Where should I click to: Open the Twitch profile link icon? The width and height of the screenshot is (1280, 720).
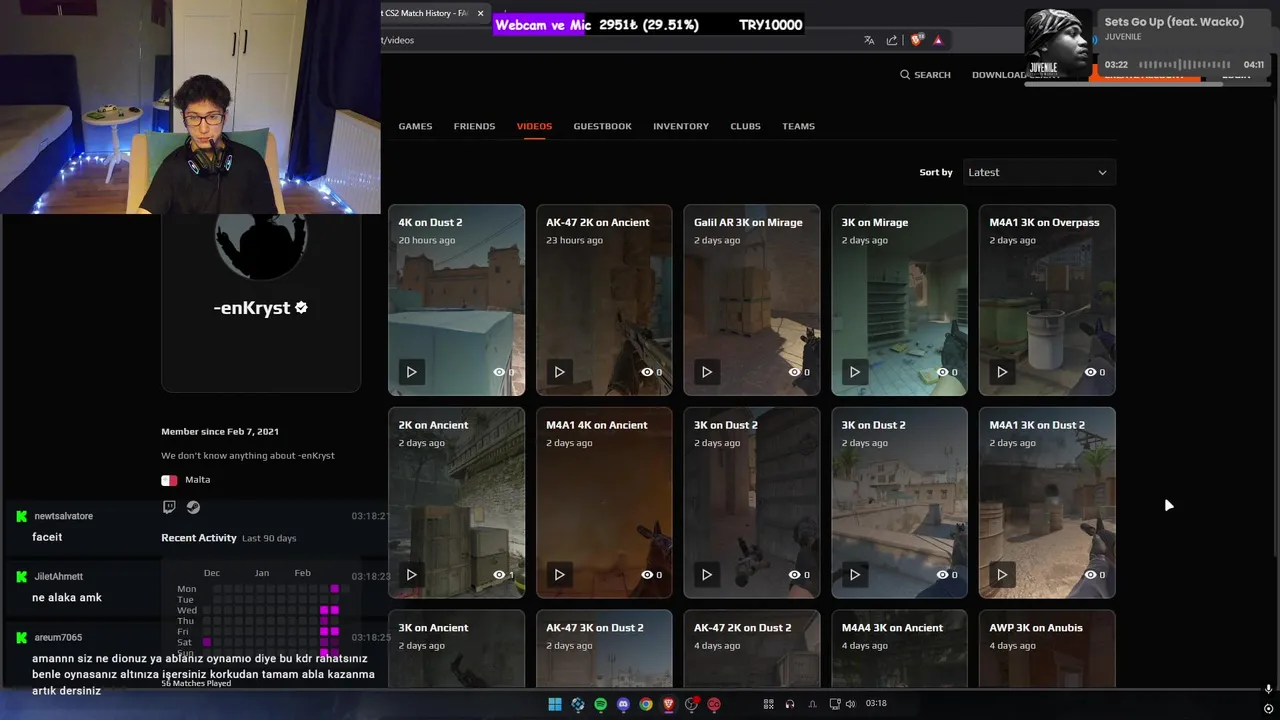pos(169,507)
